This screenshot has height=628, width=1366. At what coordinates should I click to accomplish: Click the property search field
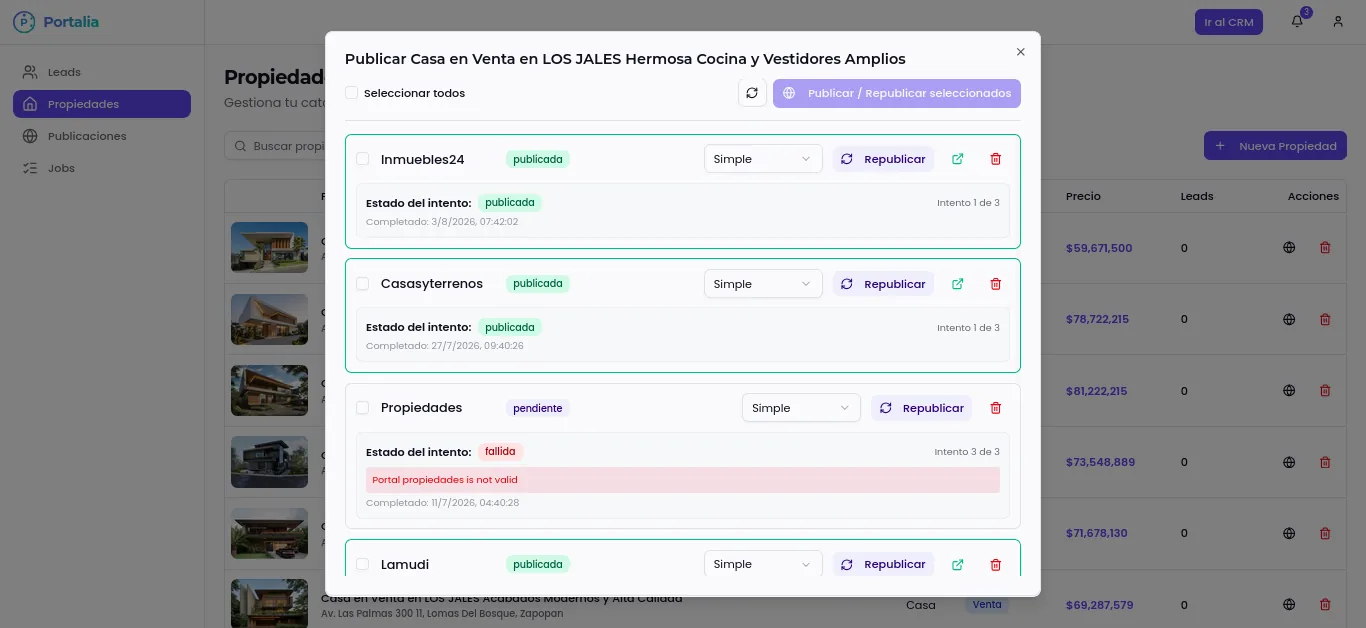[x=275, y=146]
